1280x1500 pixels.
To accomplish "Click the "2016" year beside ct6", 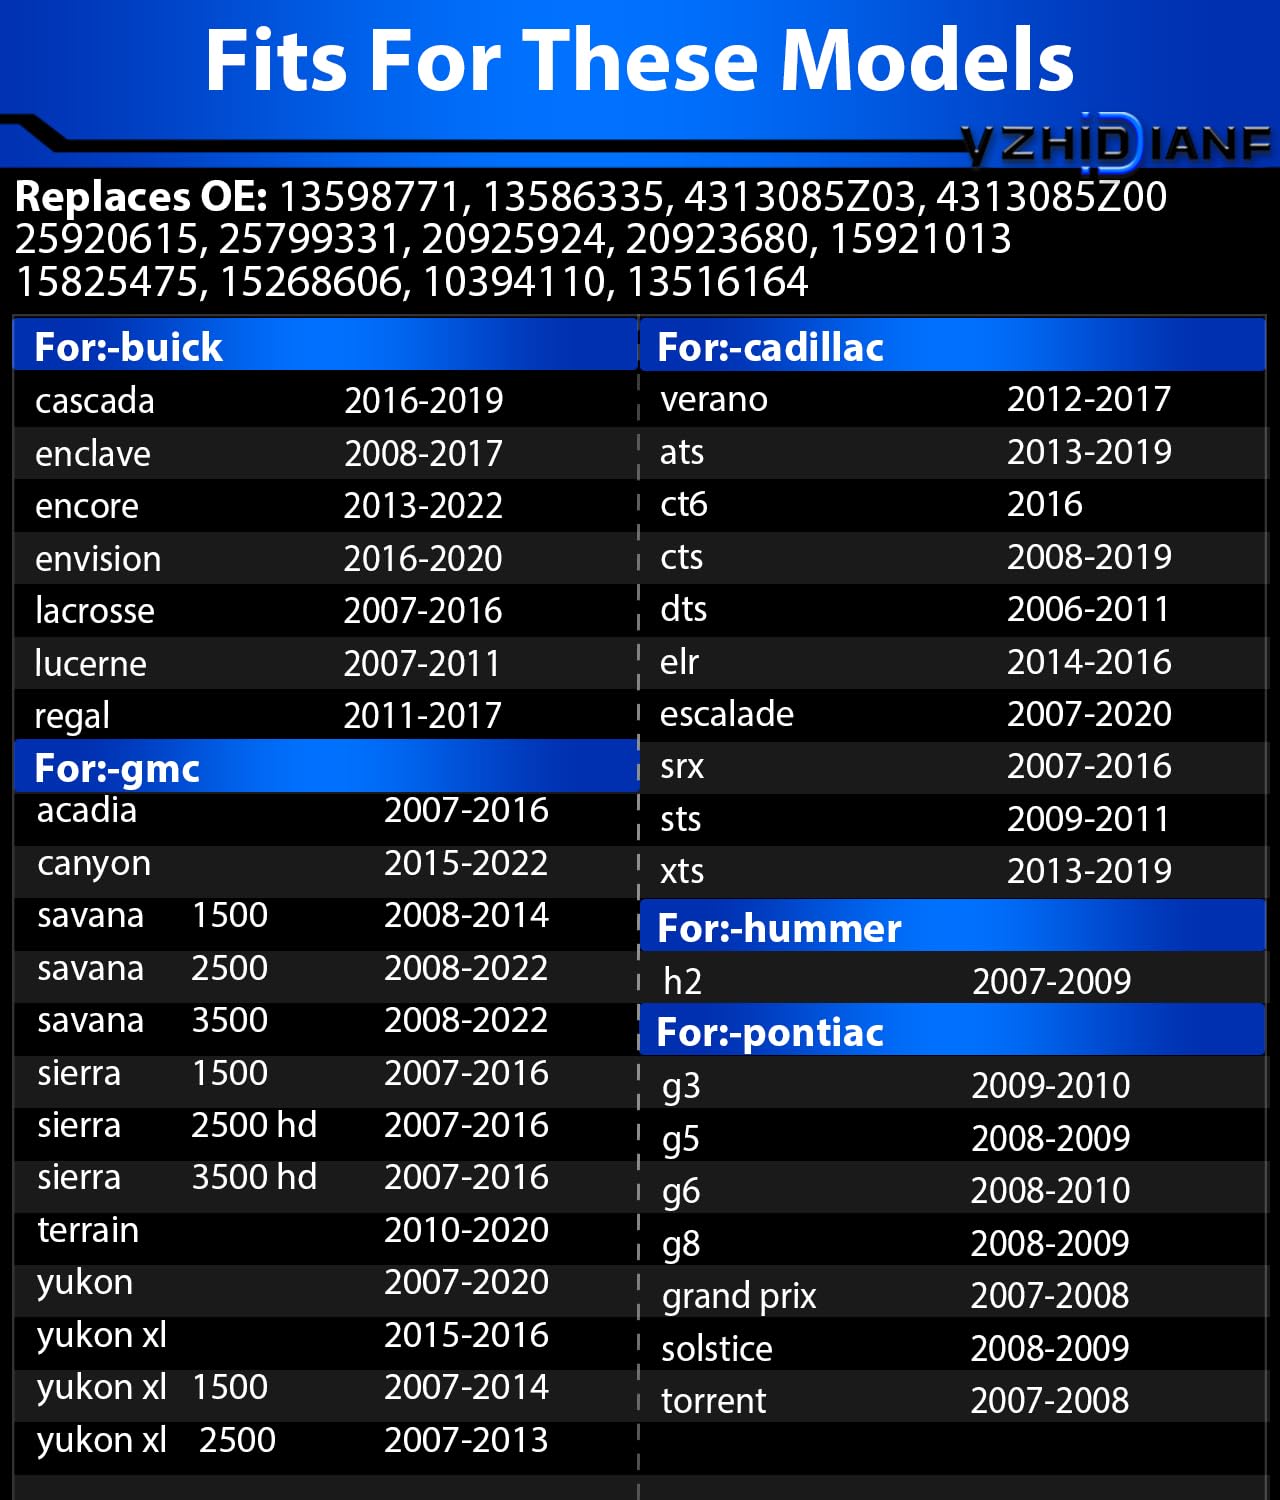I will click(x=1045, y=504).
